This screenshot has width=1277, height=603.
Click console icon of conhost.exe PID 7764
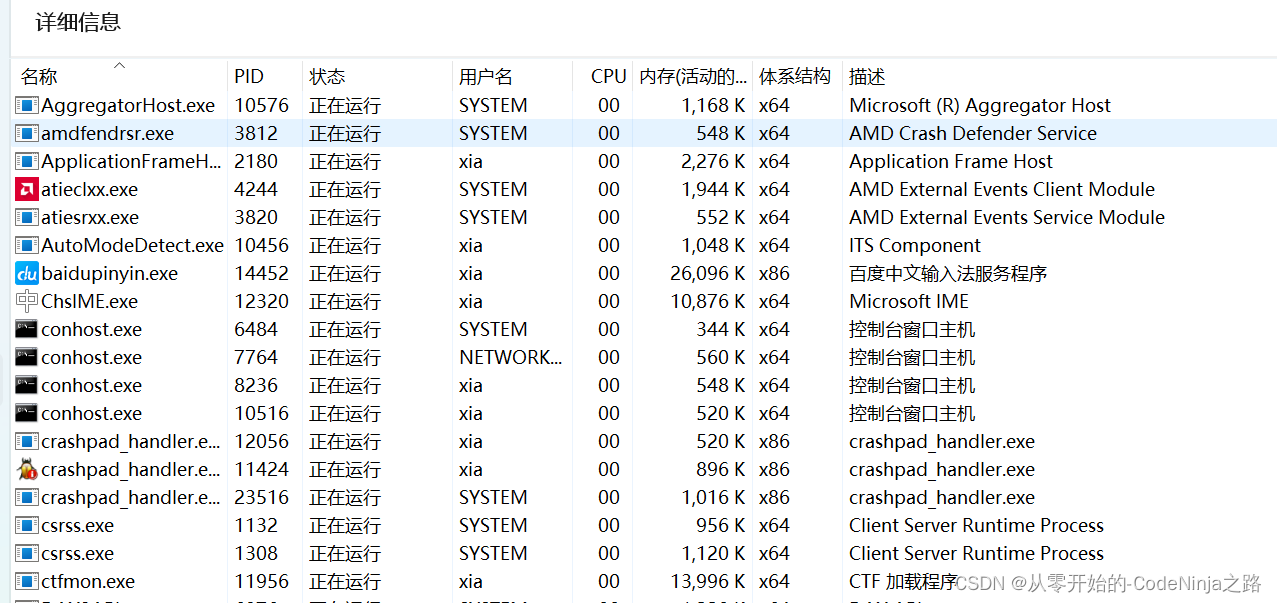tap(27, 357)
